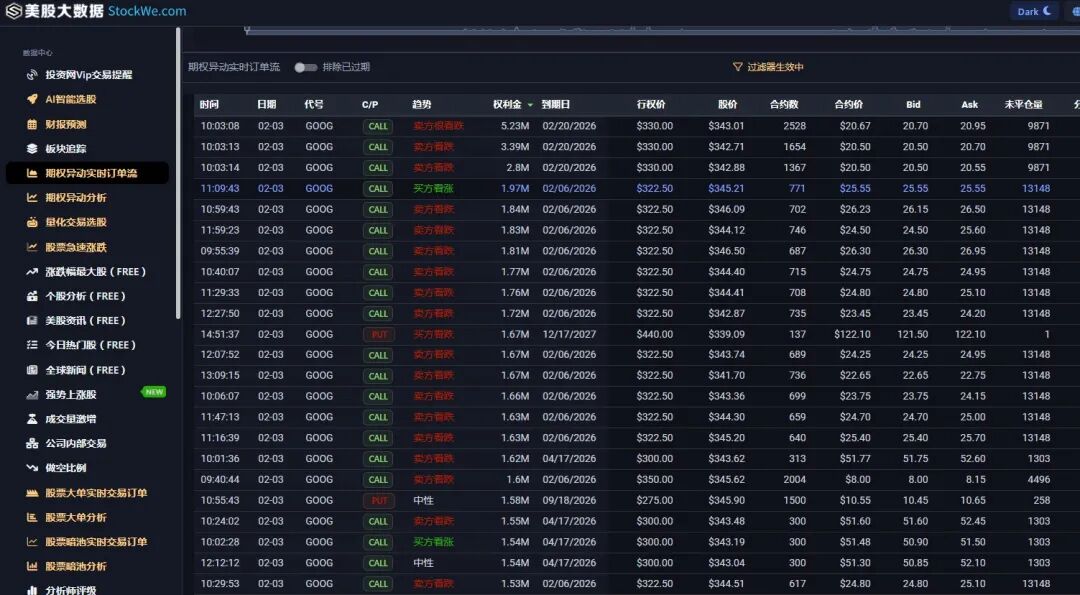Sort by the 未平仓量 column header
This screenshot has width=1080, height=595.
(x=1024, y=105)
